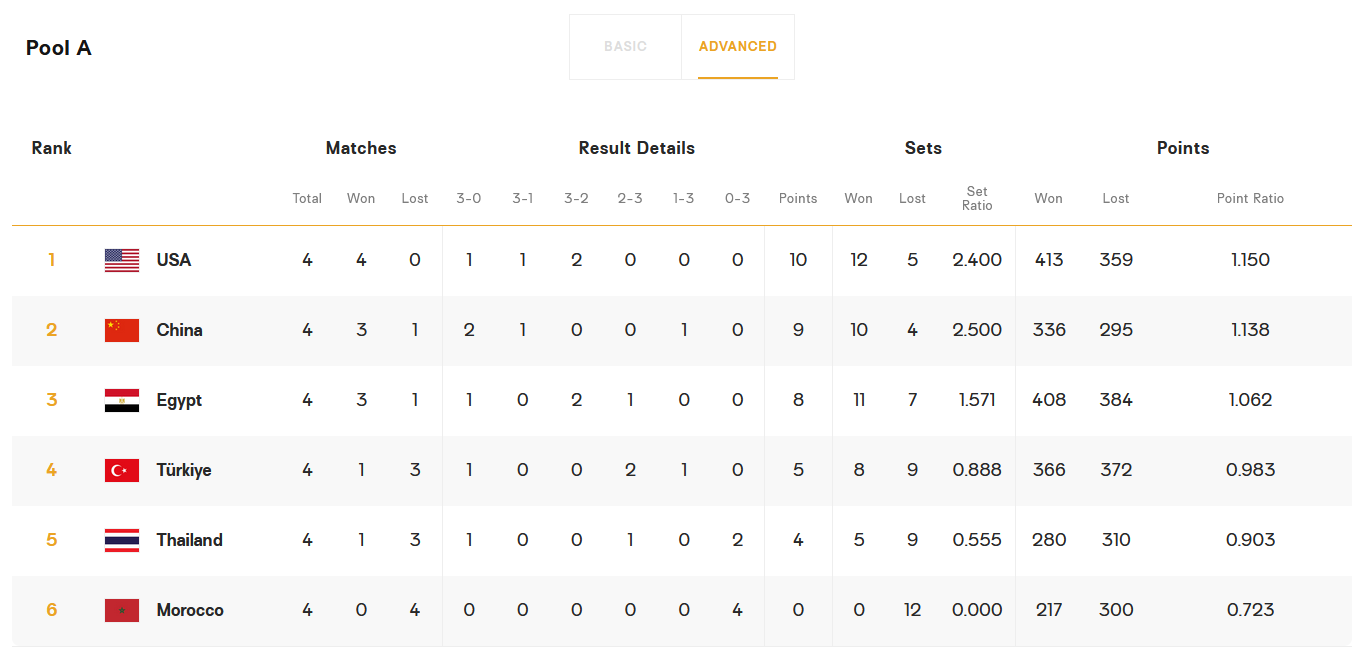Screen dimensions: 1372x669
Task: Click the USA flag icon
Action: pos(122,261)
